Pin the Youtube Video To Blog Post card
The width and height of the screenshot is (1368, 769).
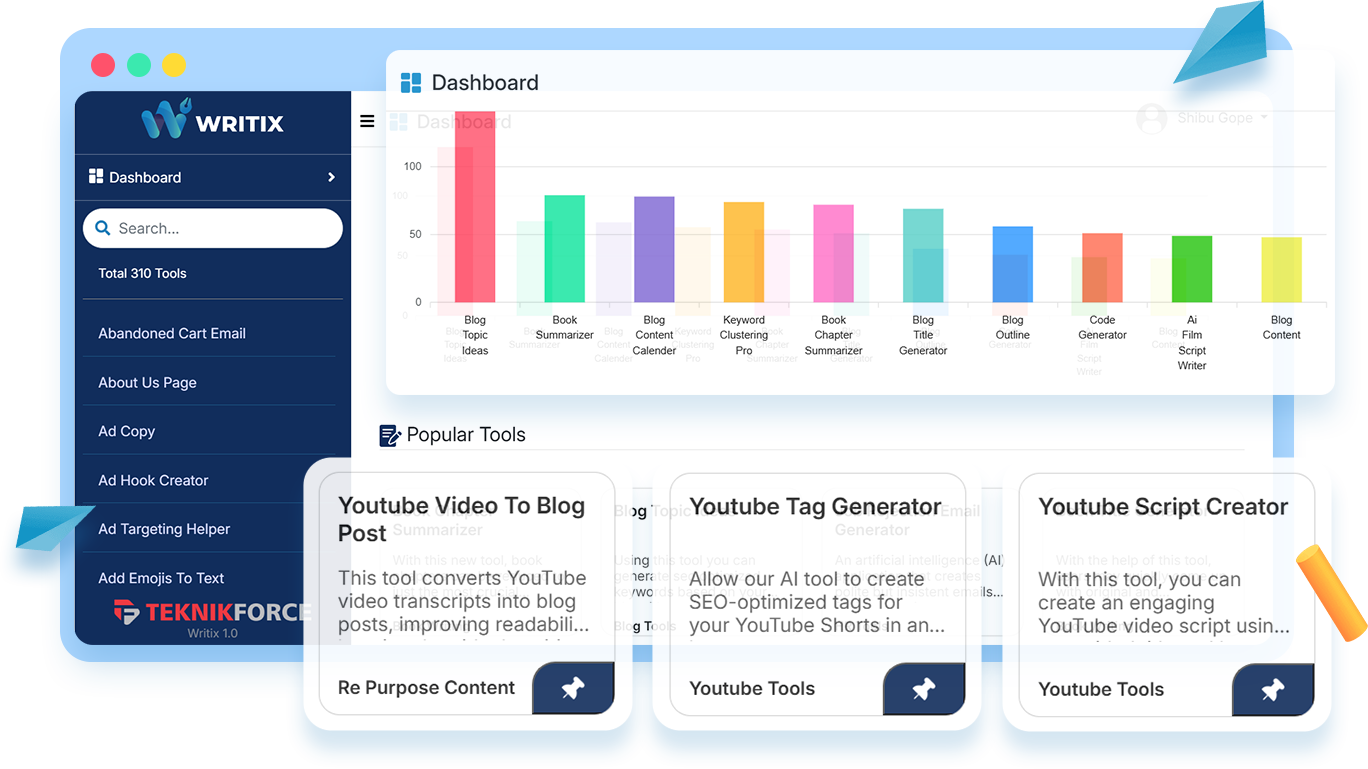(x=573, y=688)
